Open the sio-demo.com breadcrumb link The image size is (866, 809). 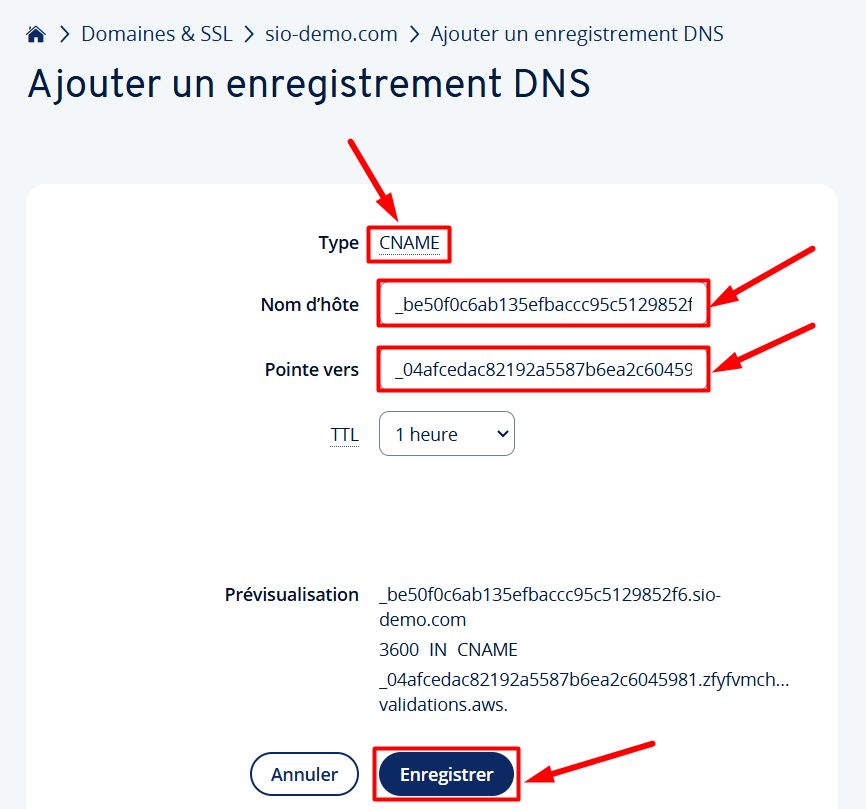coord(331,34)
